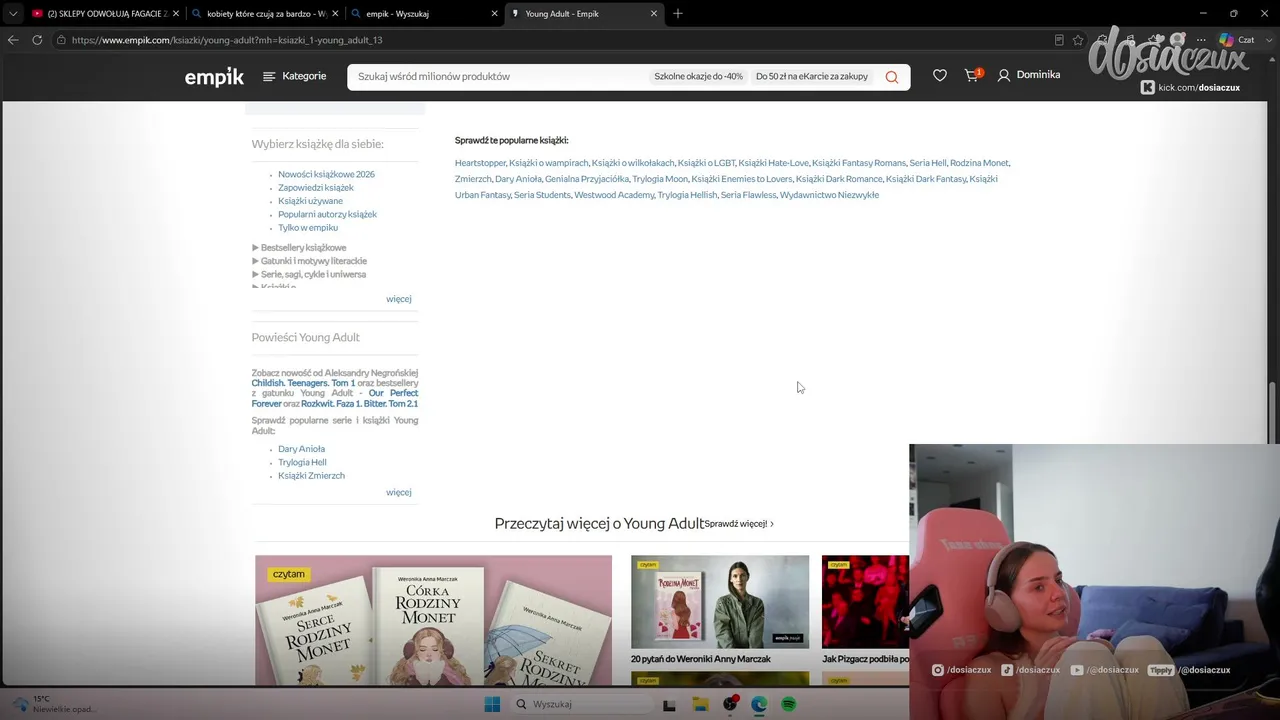Viewport: 1280px width, 720px height.
Task: Open 'Rozkwit. Faza 1. Bitter. Tom 2.1' link
Action: [360, 404]
